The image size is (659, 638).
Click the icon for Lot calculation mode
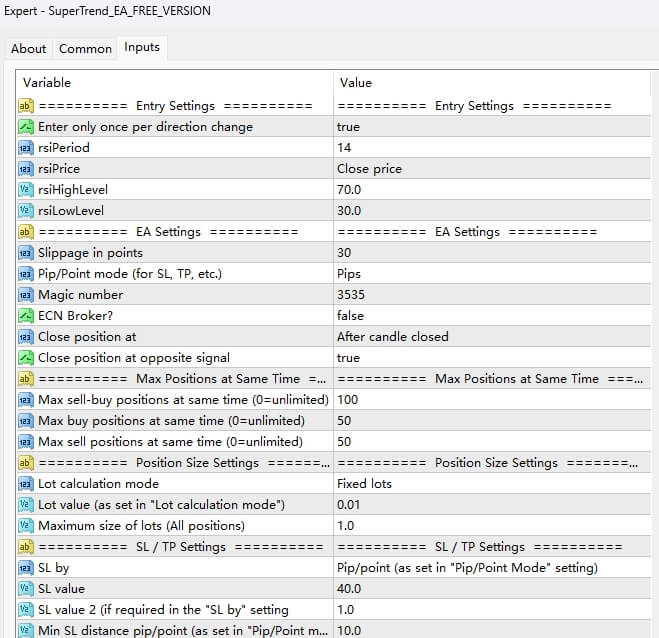click(26, 484)
